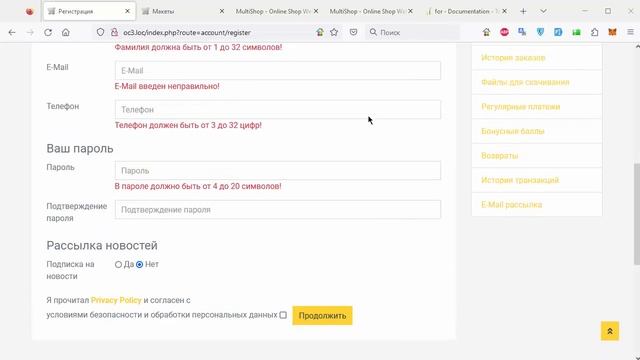The image size is (640, 360).
Task: Click the 'Ваш пароль' heading
Action: coord(80,149)
